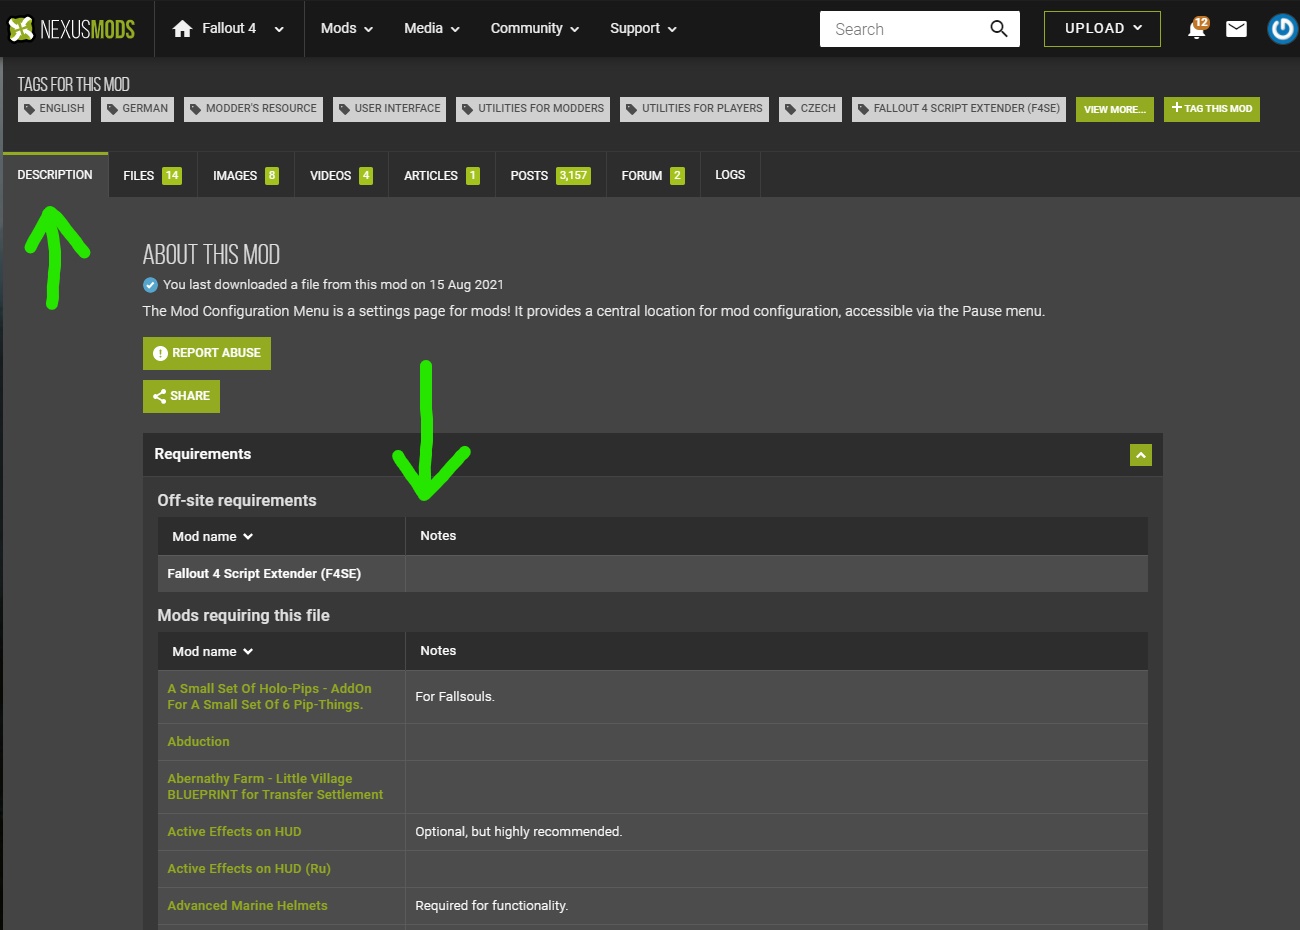Click the verified download checkmark icon

(150, 285)
